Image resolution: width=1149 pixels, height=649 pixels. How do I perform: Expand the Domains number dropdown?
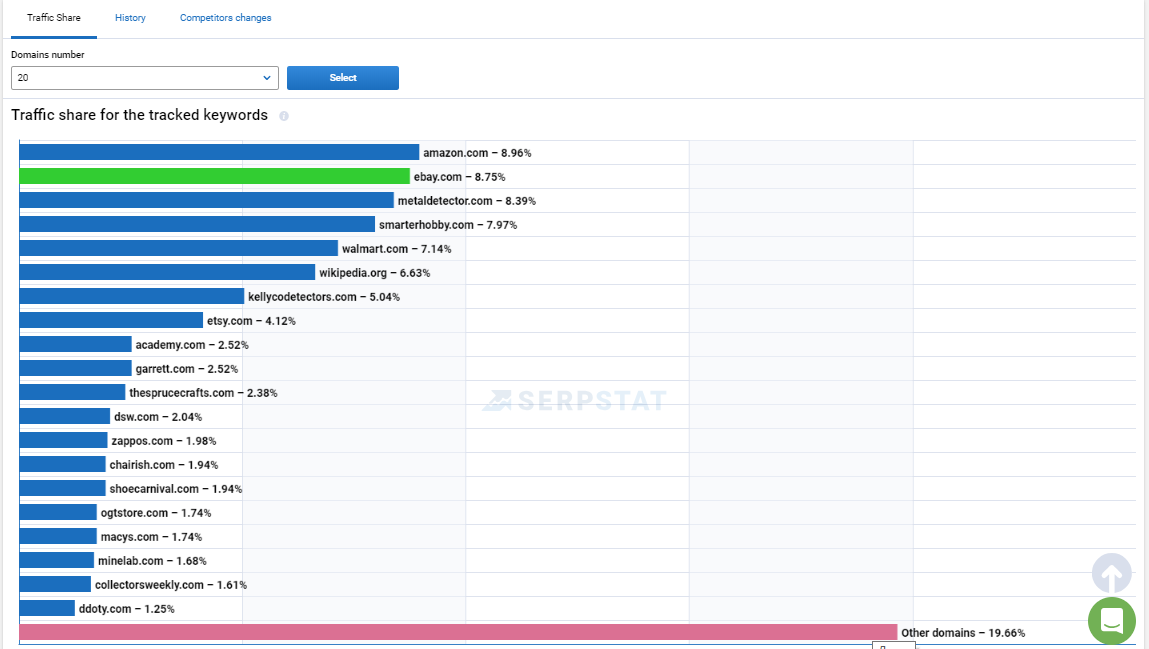click(x=144, y=78)
